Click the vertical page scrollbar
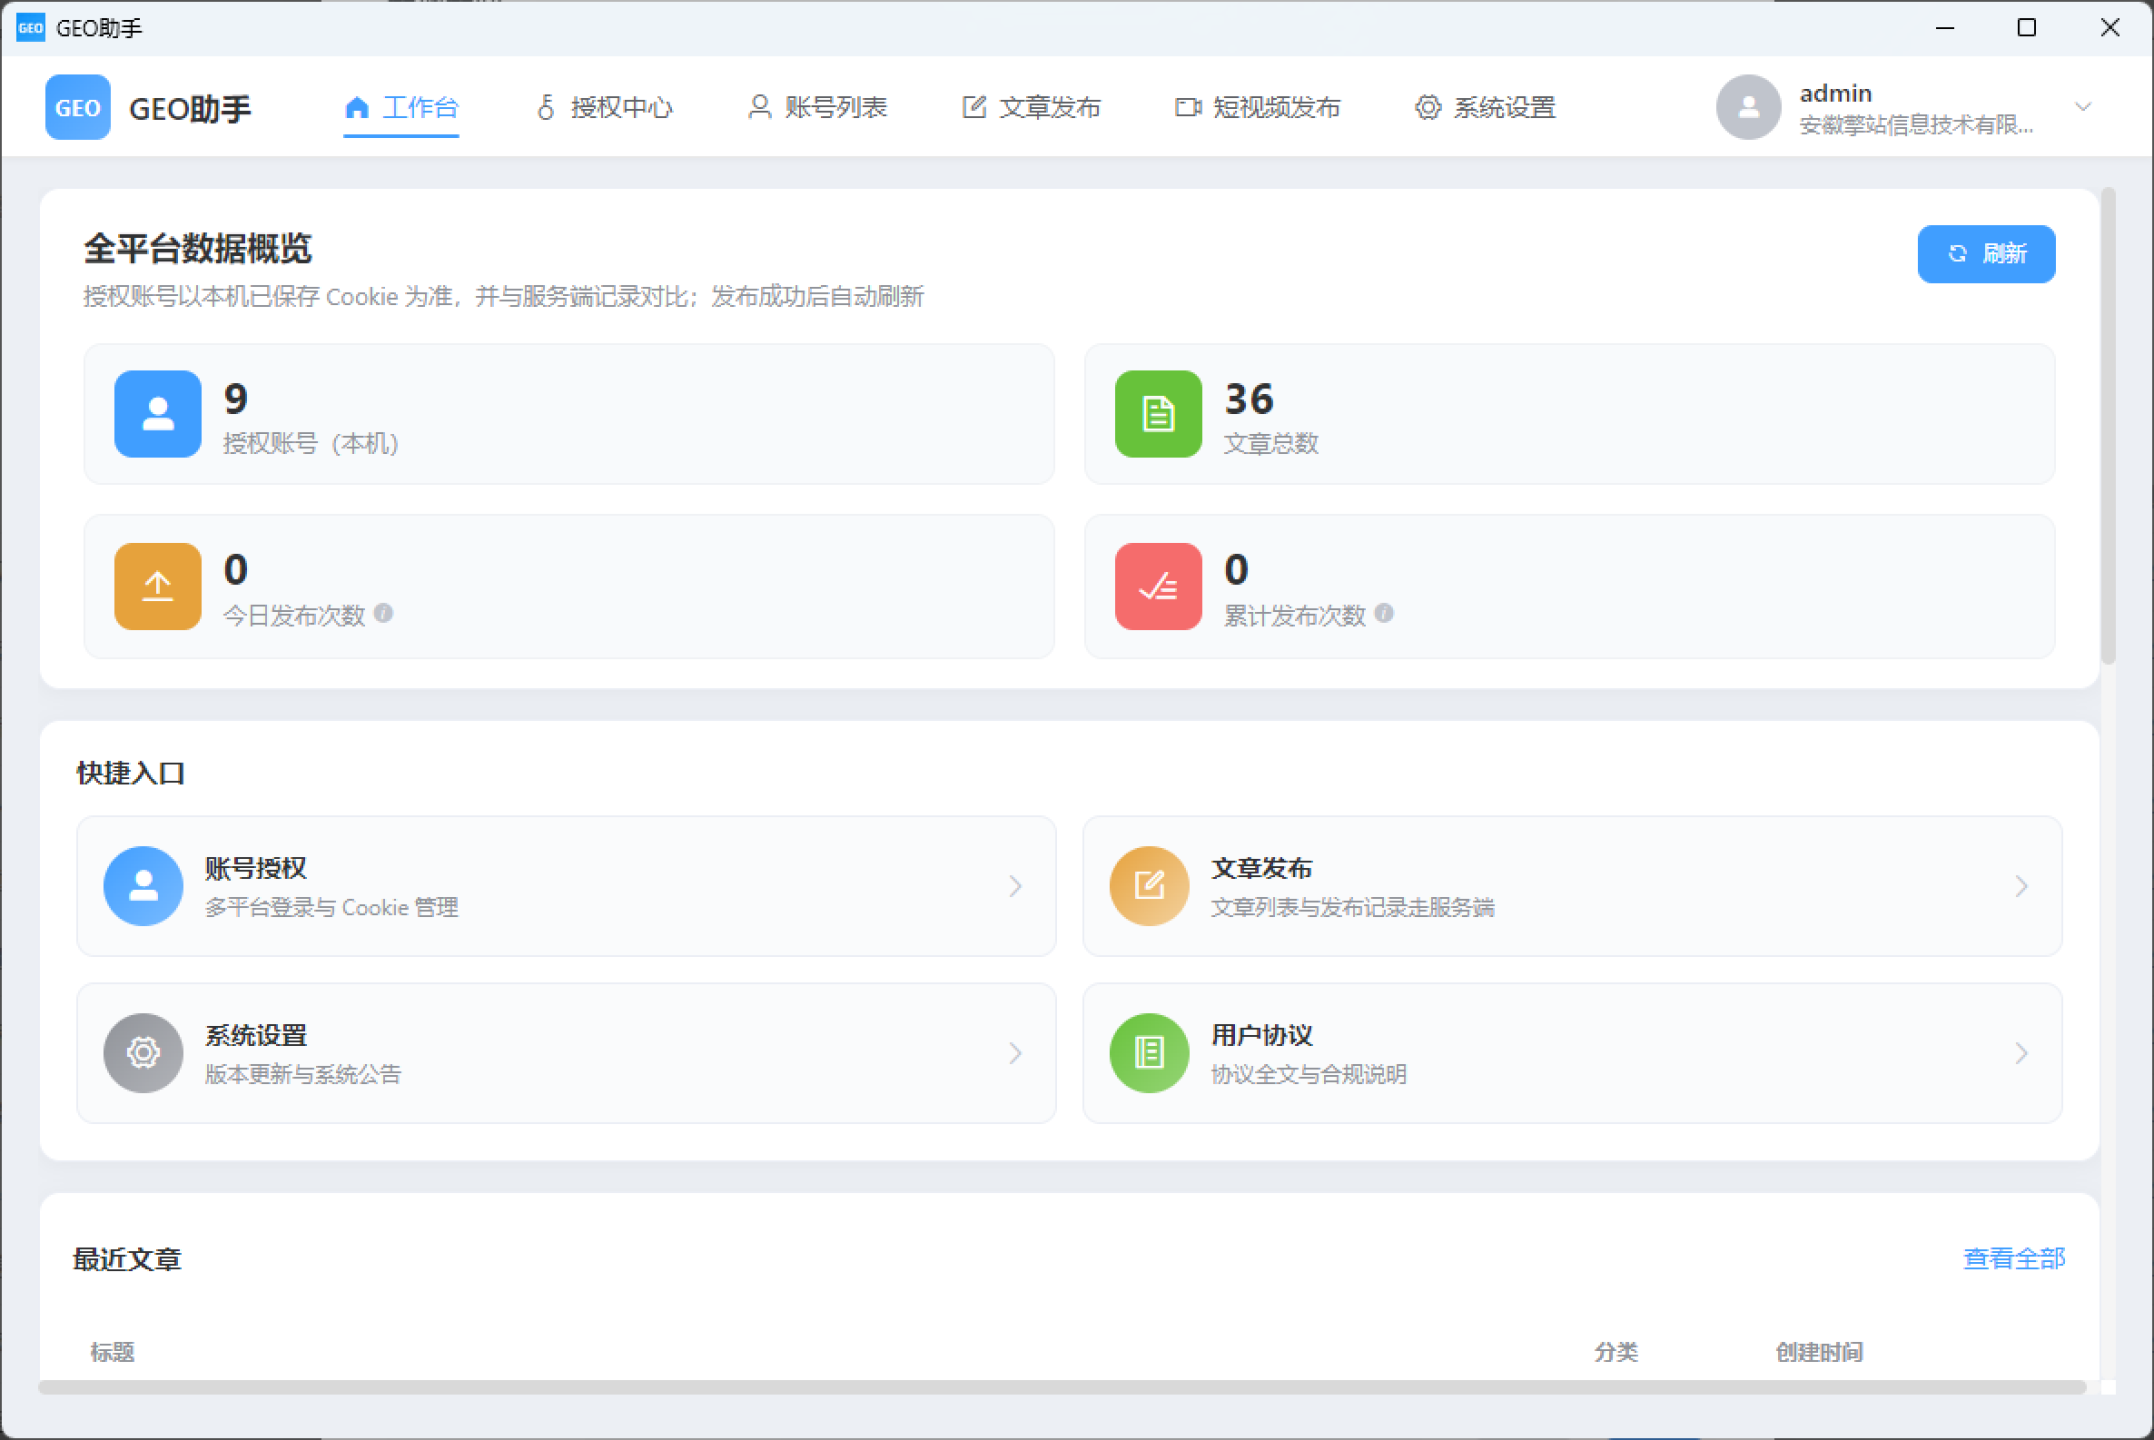Screen dimensions: 2154x1440 coord(2108,425)
